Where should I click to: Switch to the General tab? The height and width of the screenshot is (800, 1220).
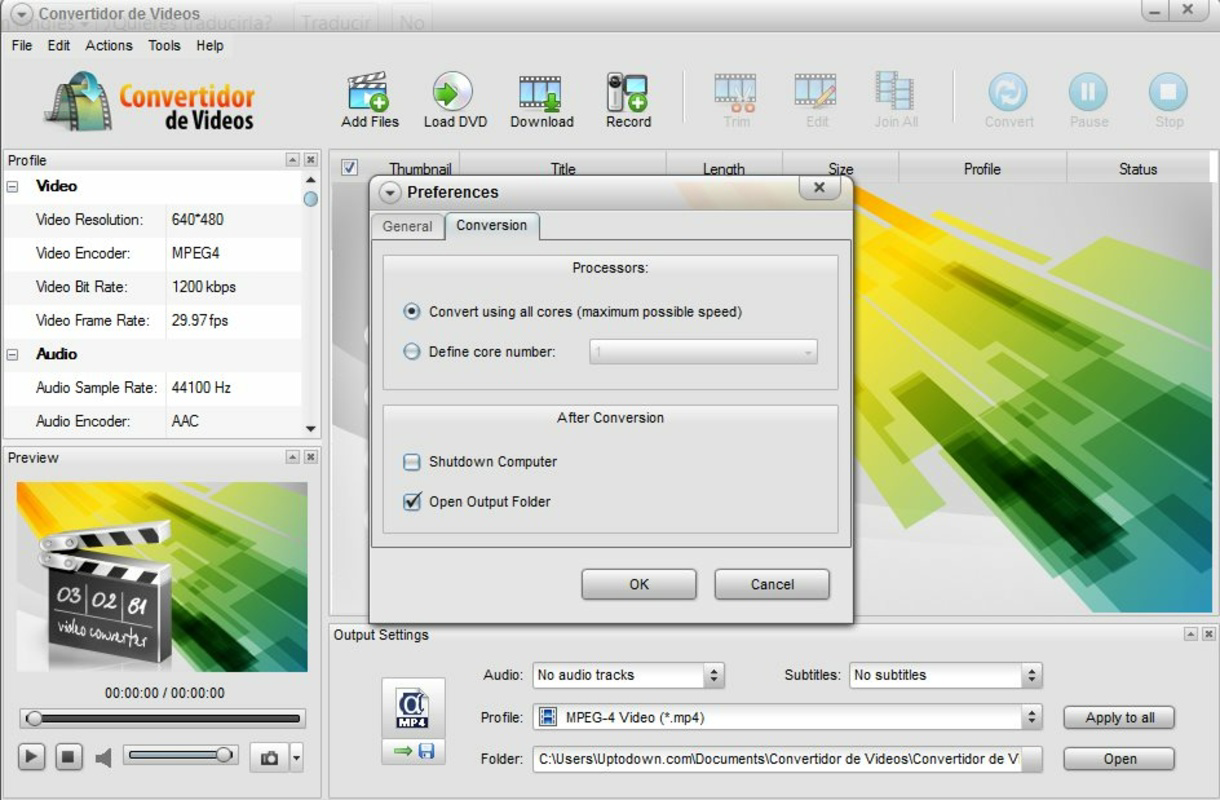(407, 227)
